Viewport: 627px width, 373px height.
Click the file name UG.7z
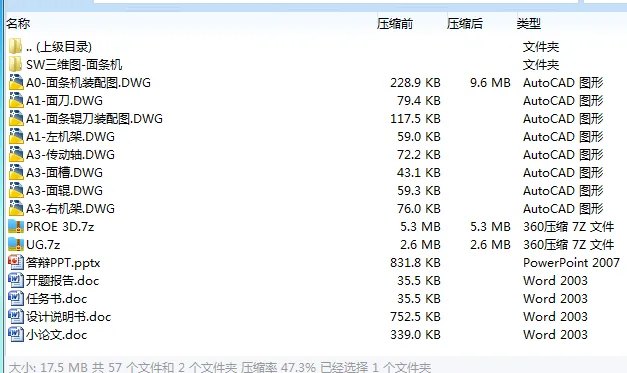43,245
